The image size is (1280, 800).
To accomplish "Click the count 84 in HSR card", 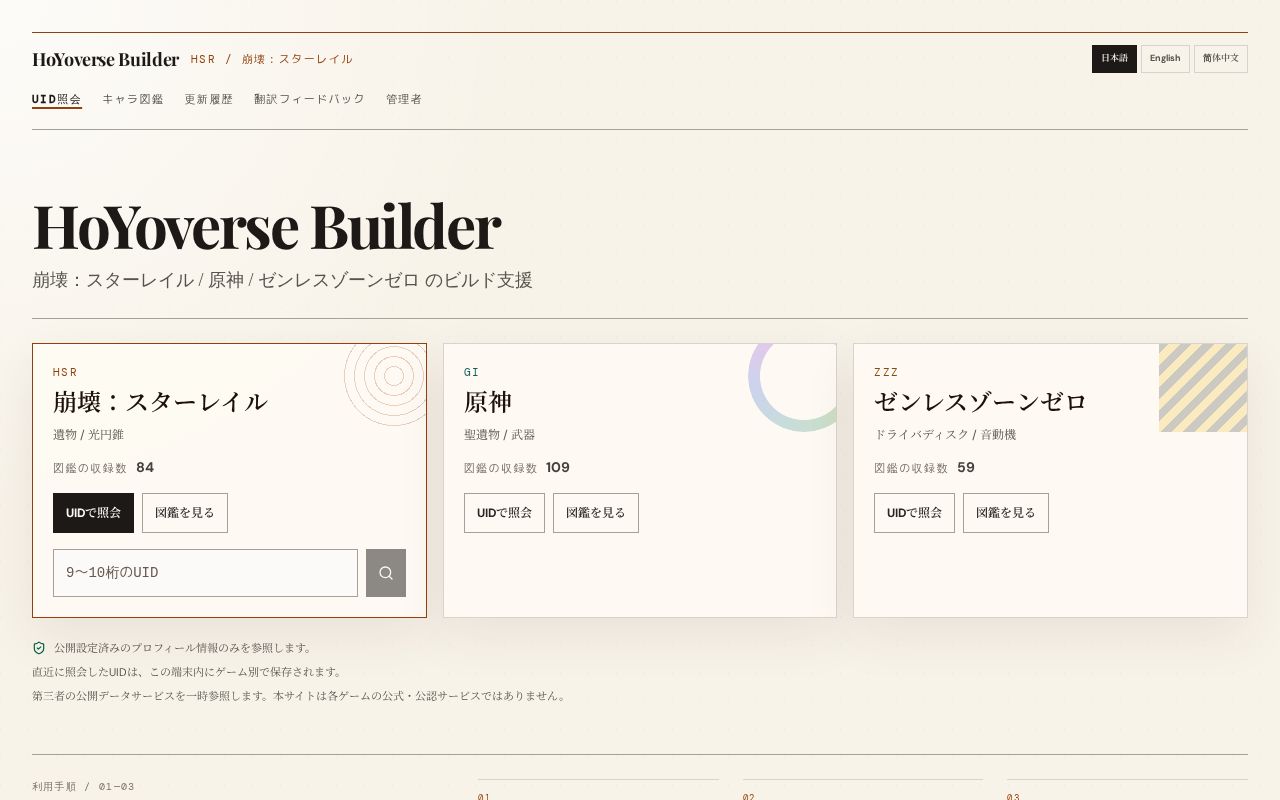I will [145, 468].
